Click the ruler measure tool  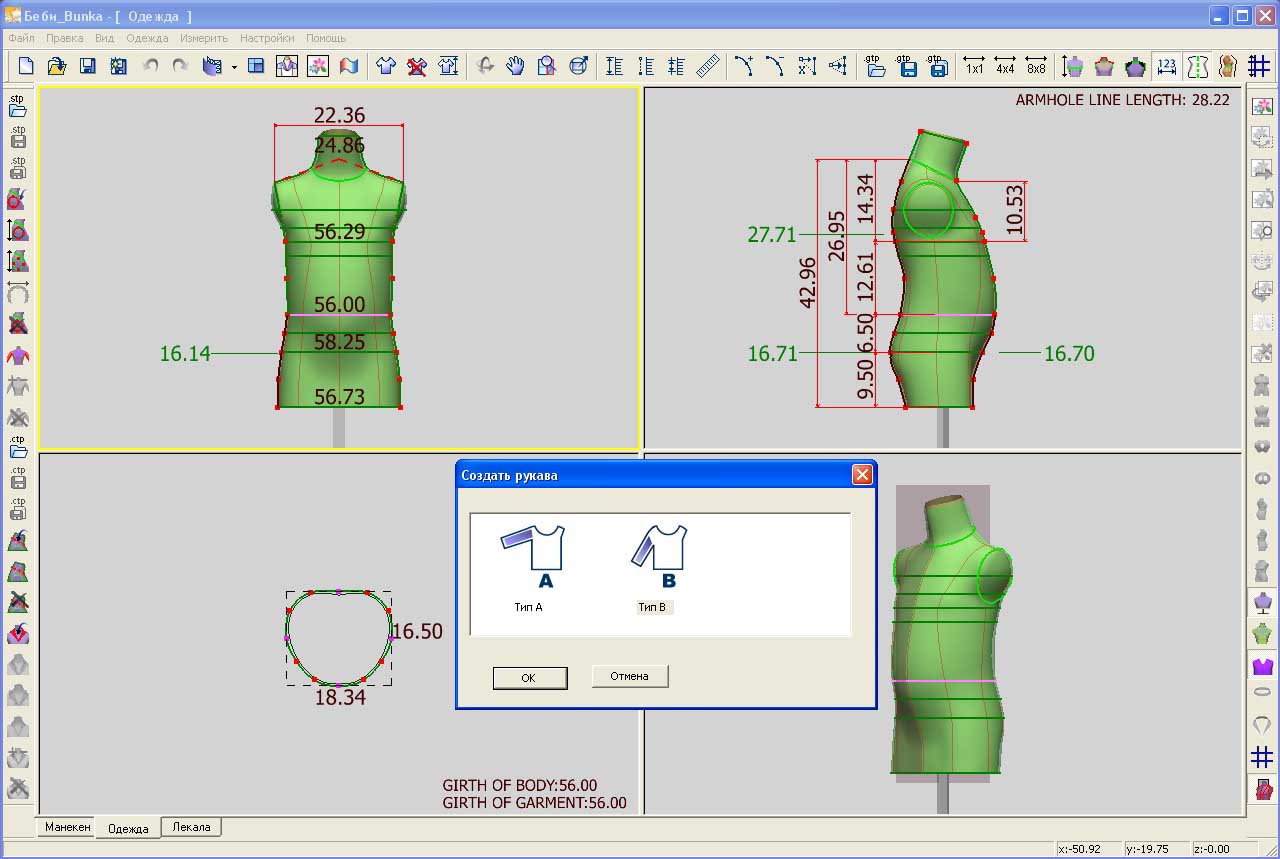(708, 66)
